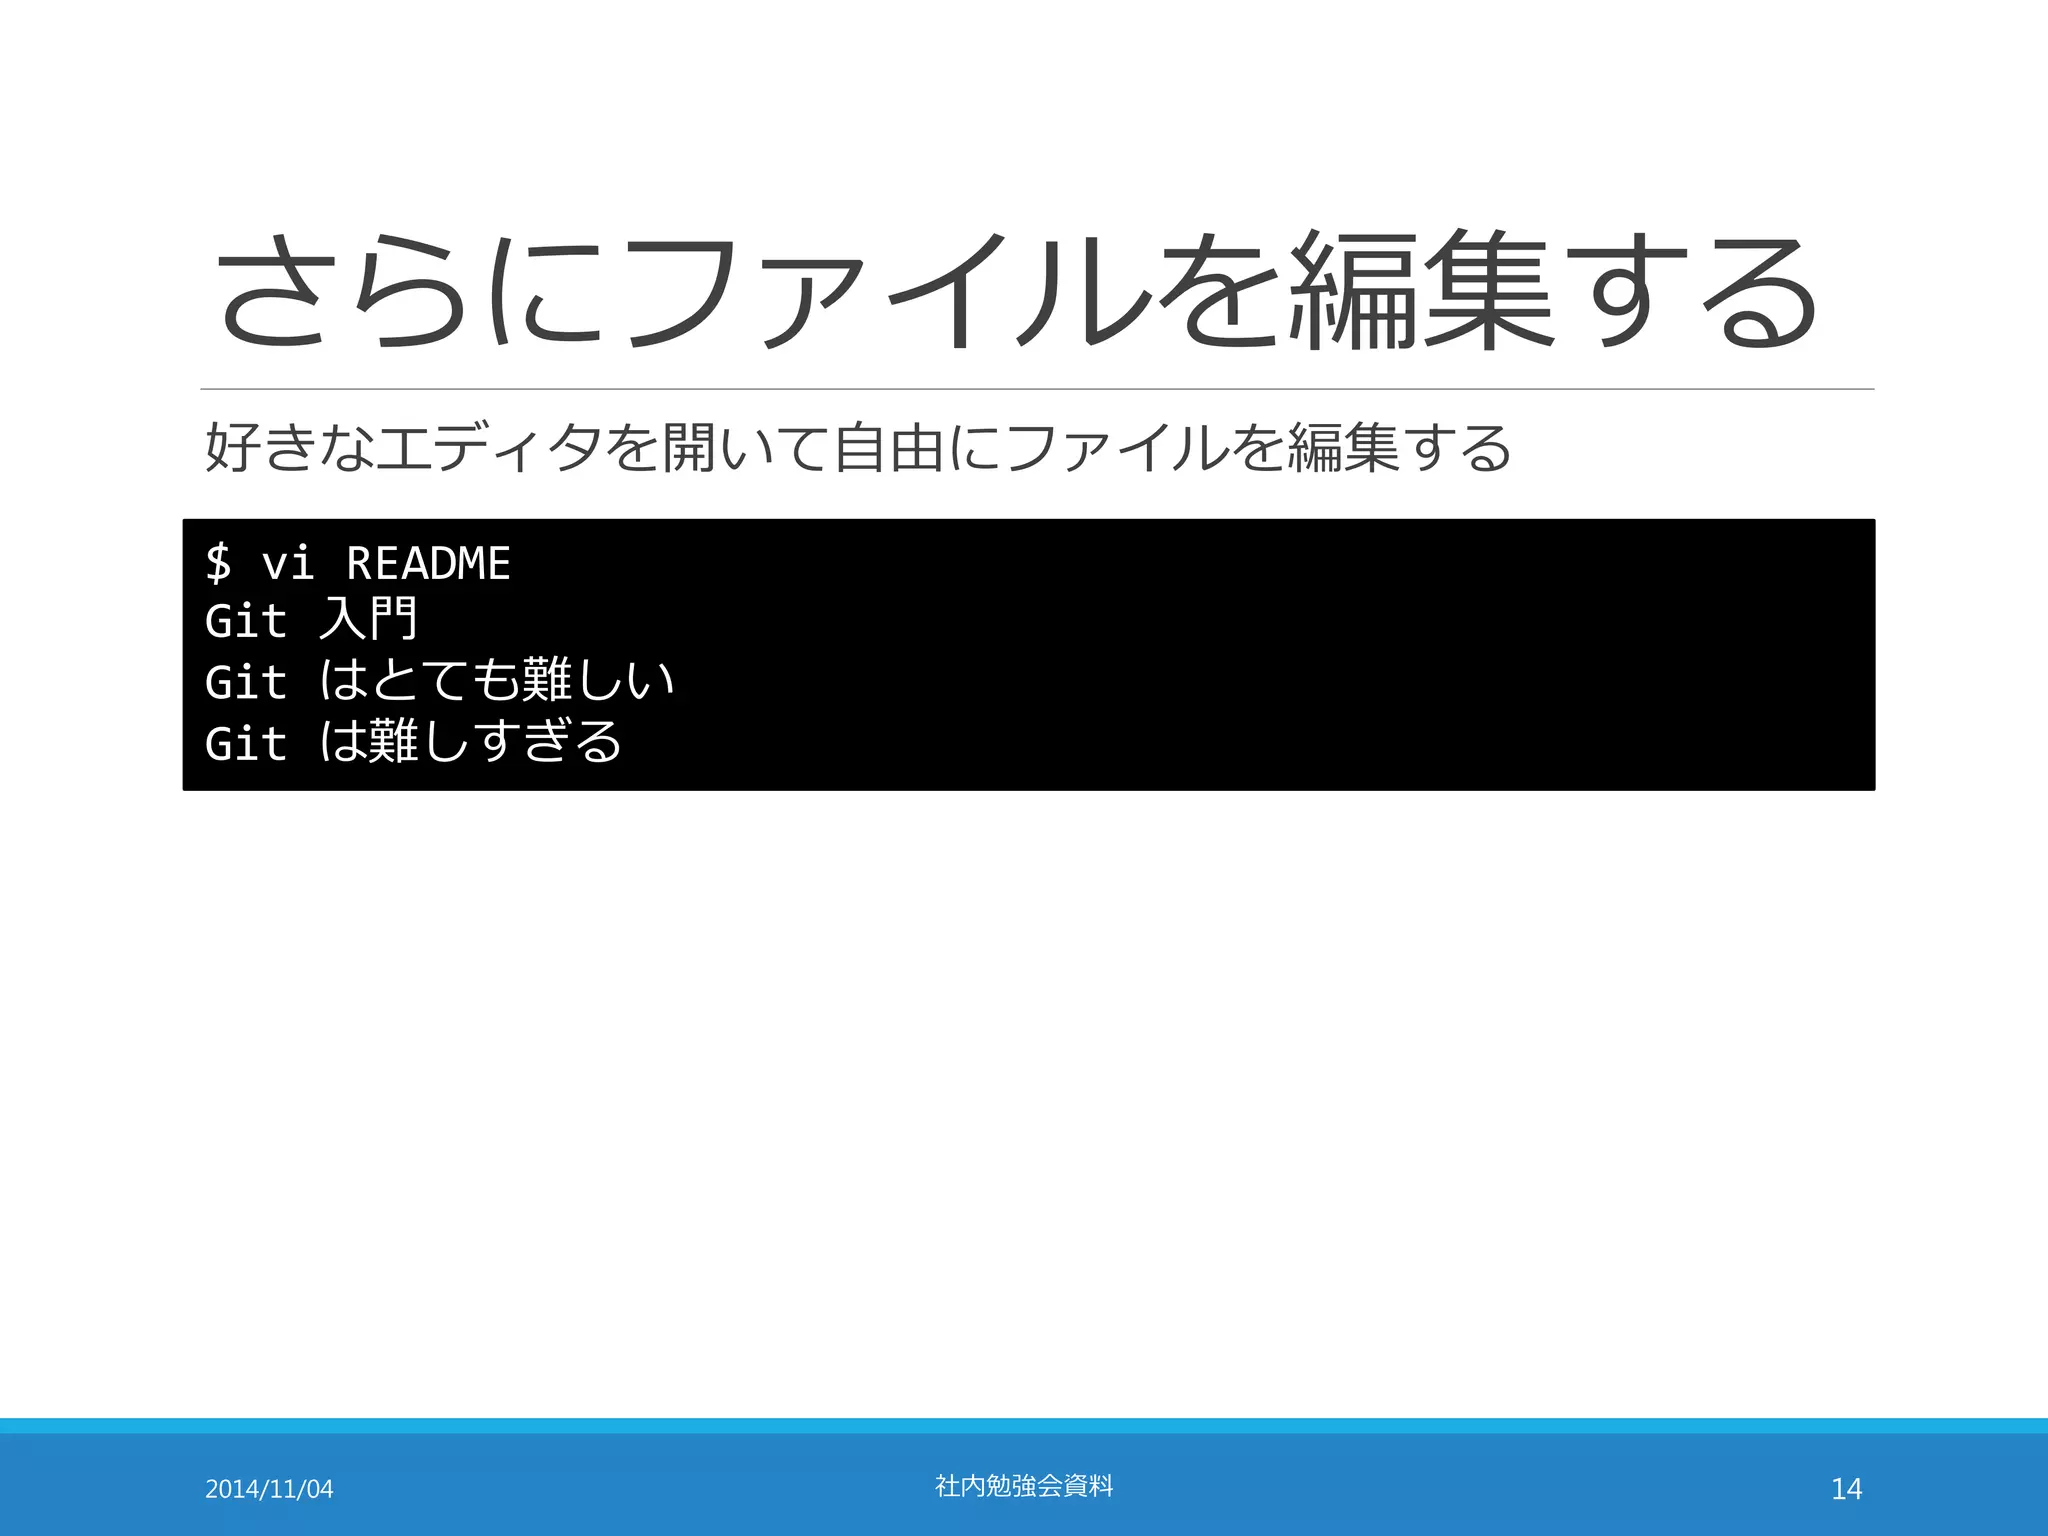Click the subtitle 好きなエディタを開いて自由にファイルを編集する

(x=858, y=447)
